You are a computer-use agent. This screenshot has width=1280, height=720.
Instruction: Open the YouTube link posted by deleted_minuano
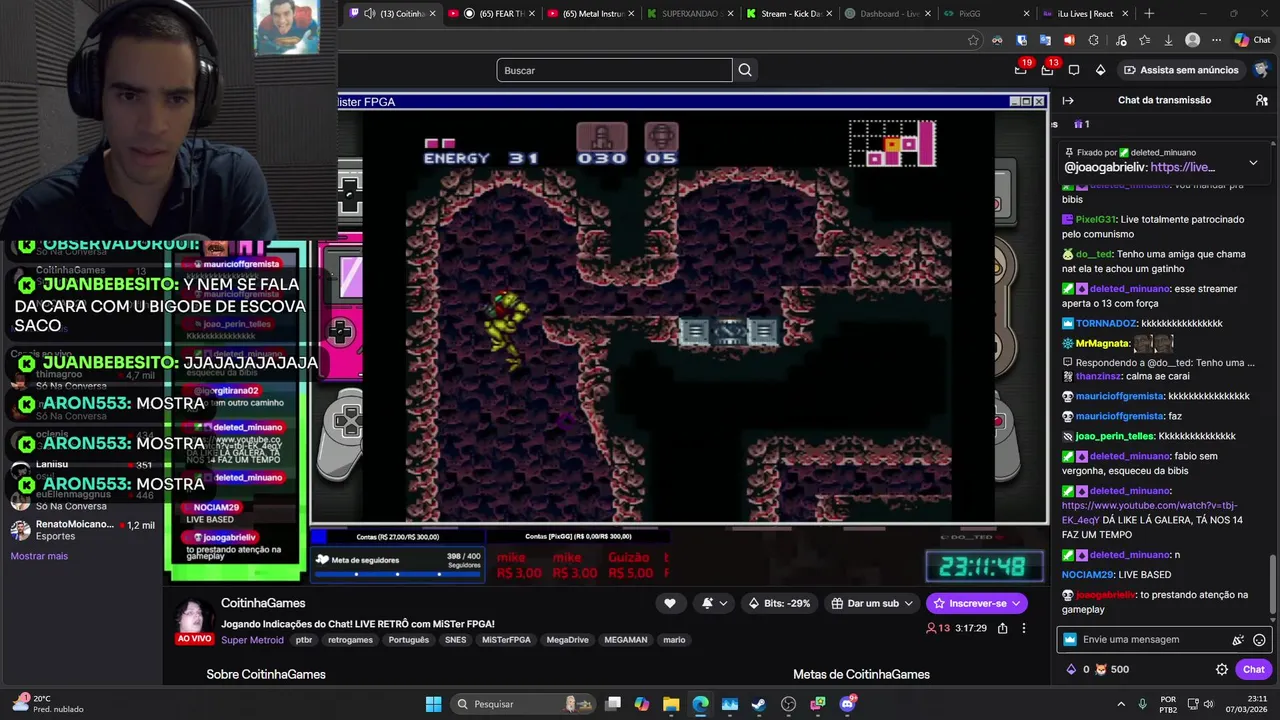tap(1152, 513)
